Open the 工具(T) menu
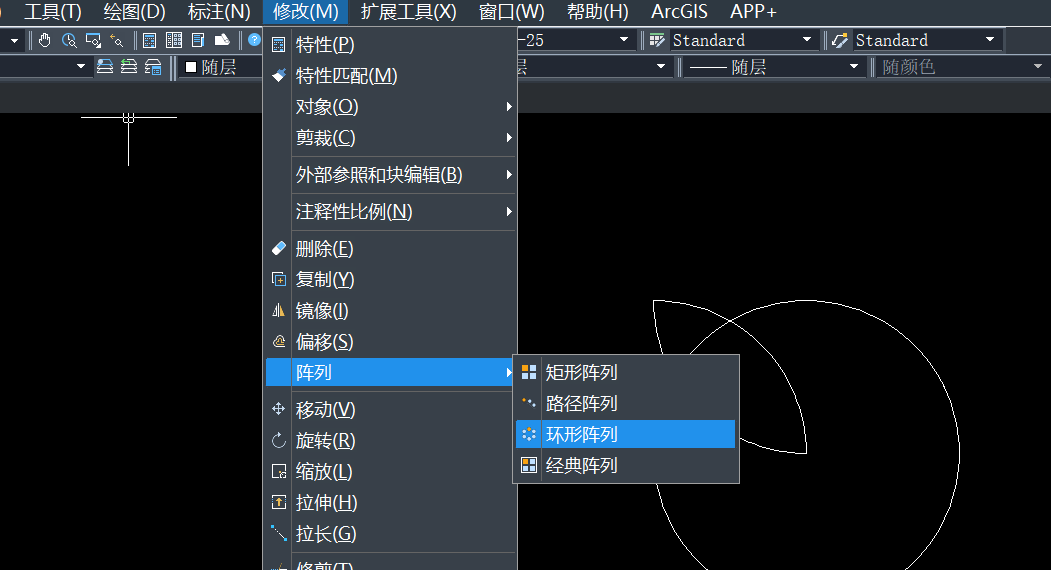 point(53,11)
